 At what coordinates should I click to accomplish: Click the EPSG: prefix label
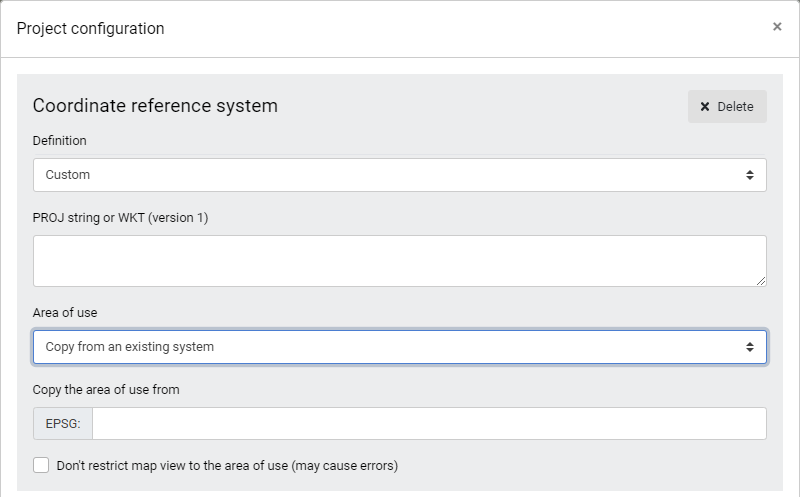(63, 424)
